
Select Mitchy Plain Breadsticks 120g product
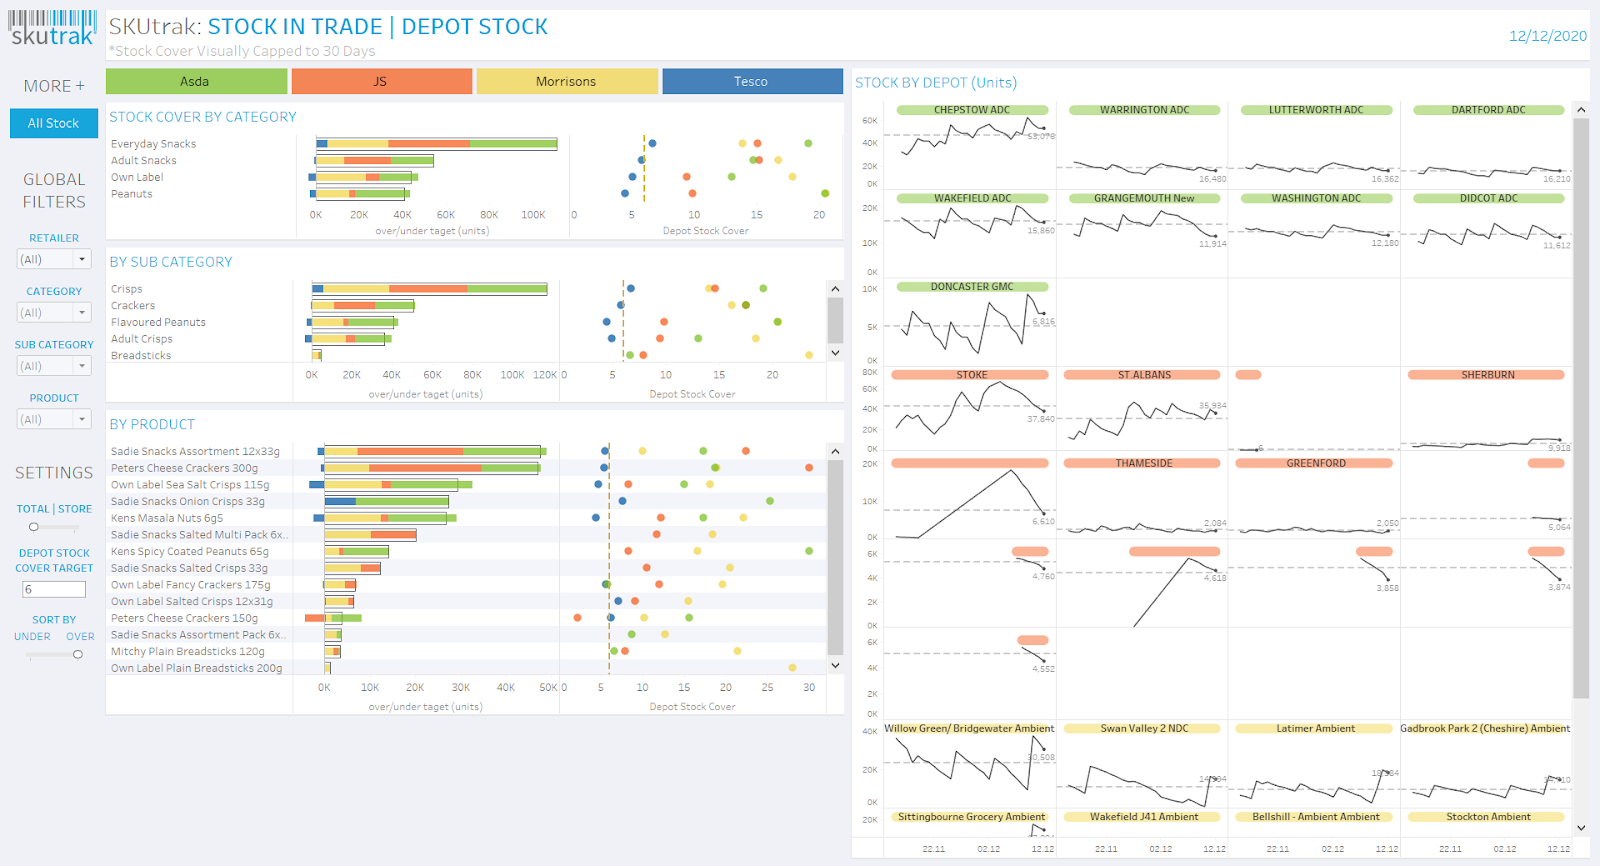(x=188, y=652)
